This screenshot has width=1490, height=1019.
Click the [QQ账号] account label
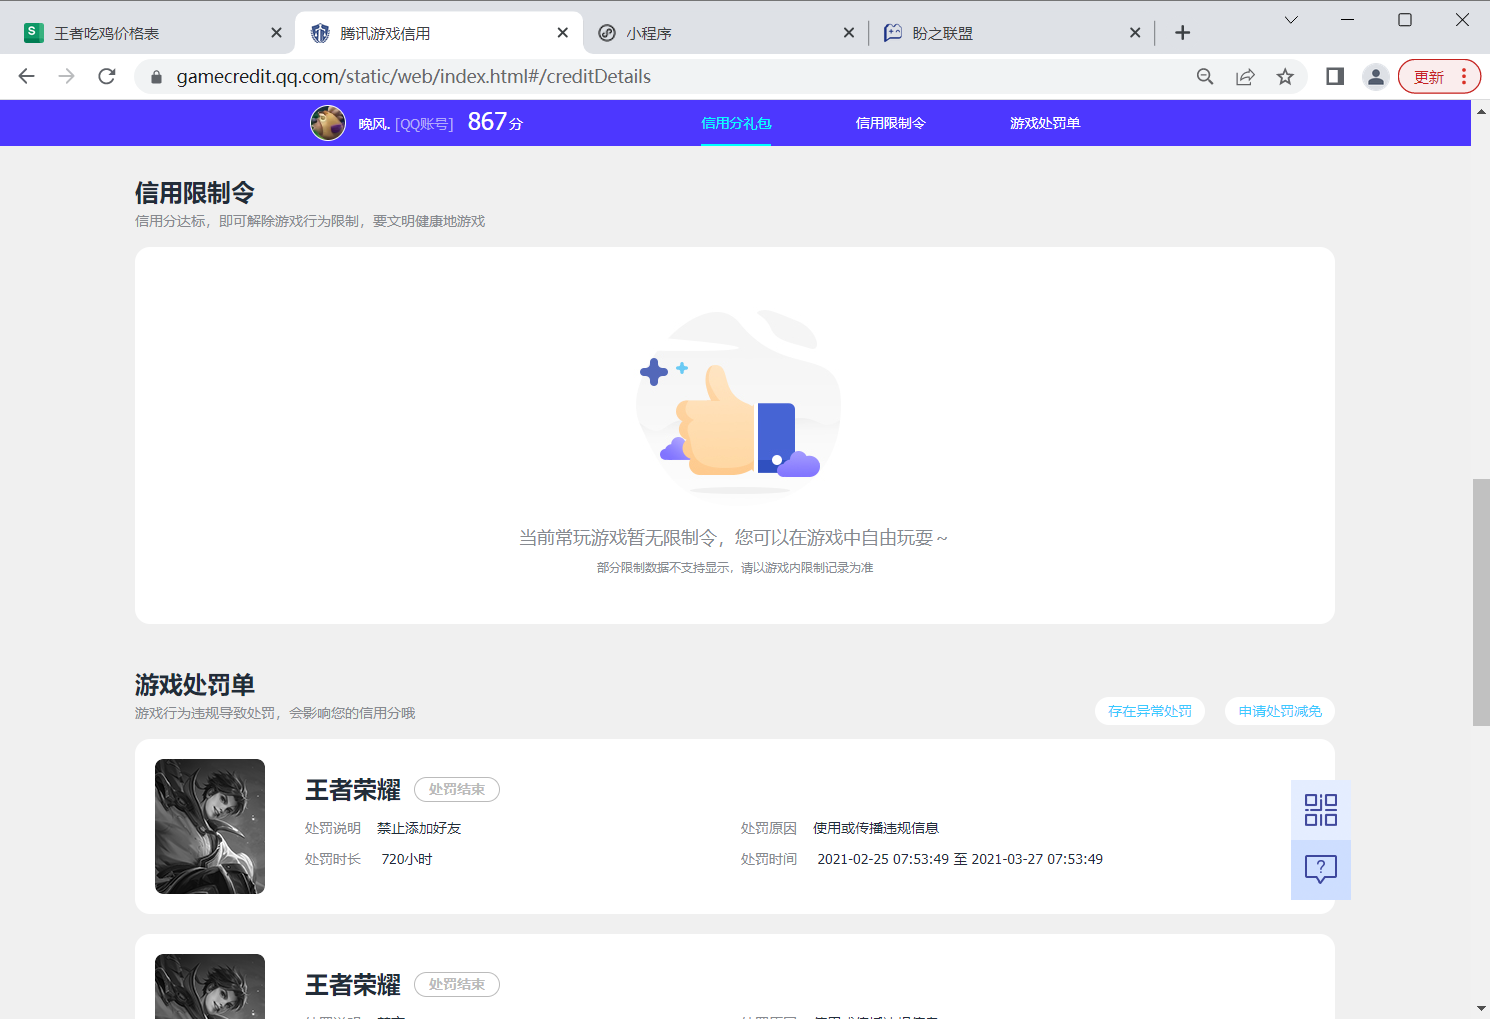coord(424,124)
